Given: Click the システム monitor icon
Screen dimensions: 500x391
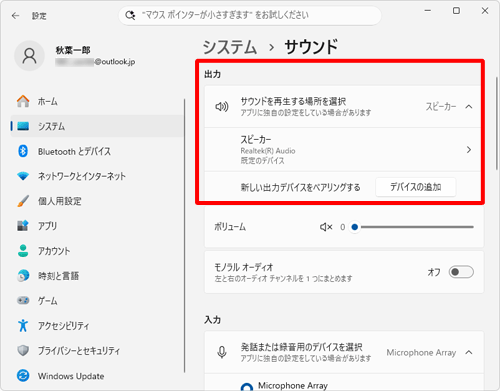Looking at the screenshot, I should [x=23, y=126].
